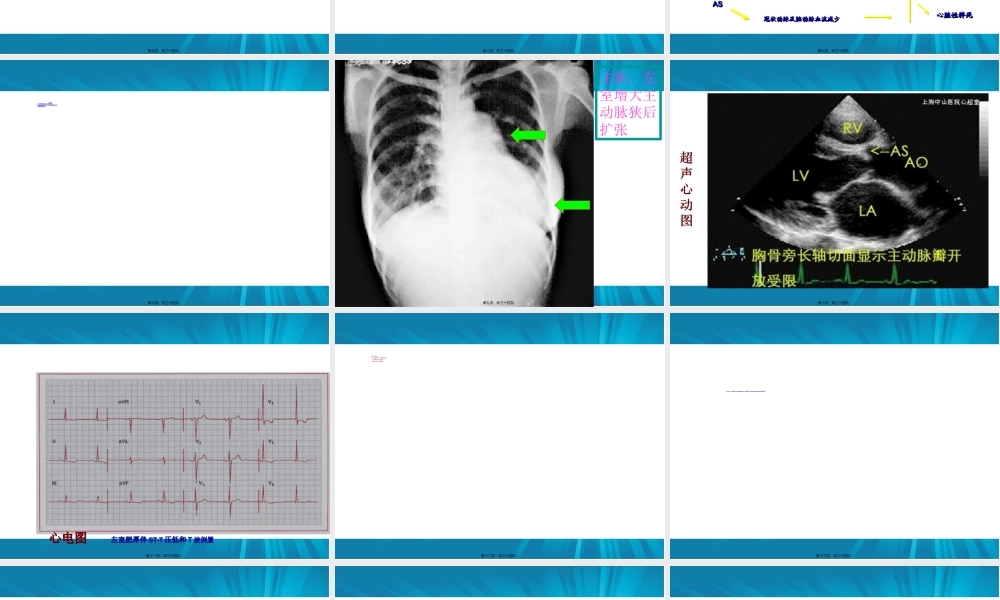Image resolution: width=1000 pixels, height=600 pixels.
Task: Select the ECG tracing image
Action: [x=183, y=452]
